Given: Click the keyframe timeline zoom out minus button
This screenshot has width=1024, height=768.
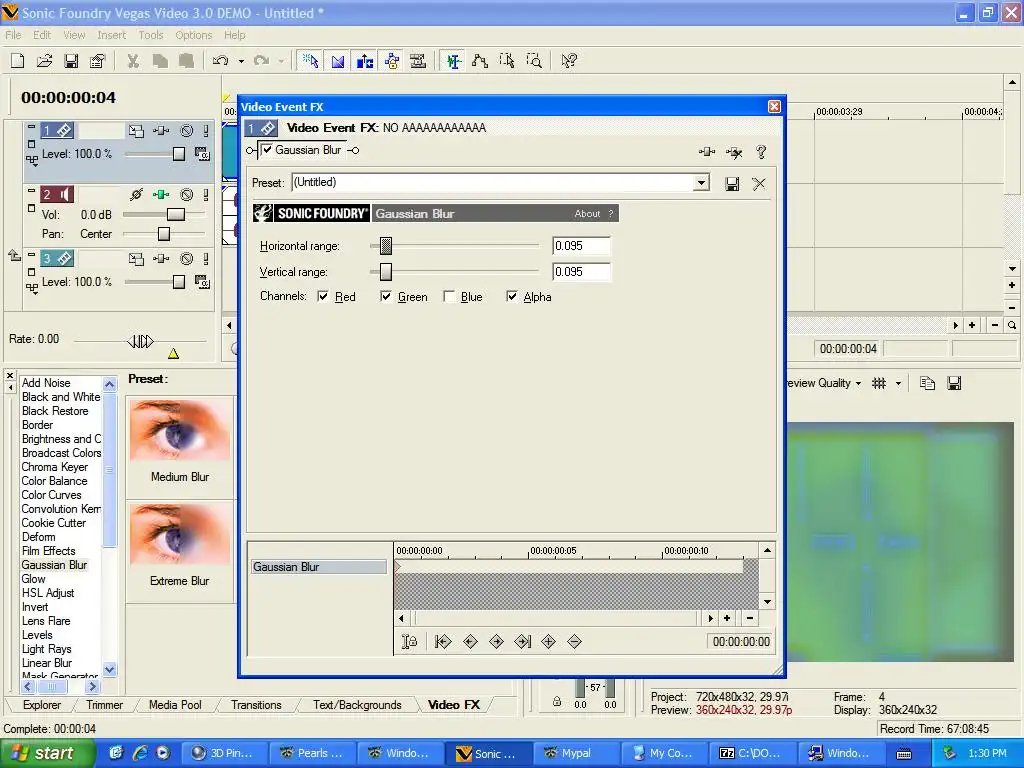Looking at the screenshot, I should (x=750, y=618).
